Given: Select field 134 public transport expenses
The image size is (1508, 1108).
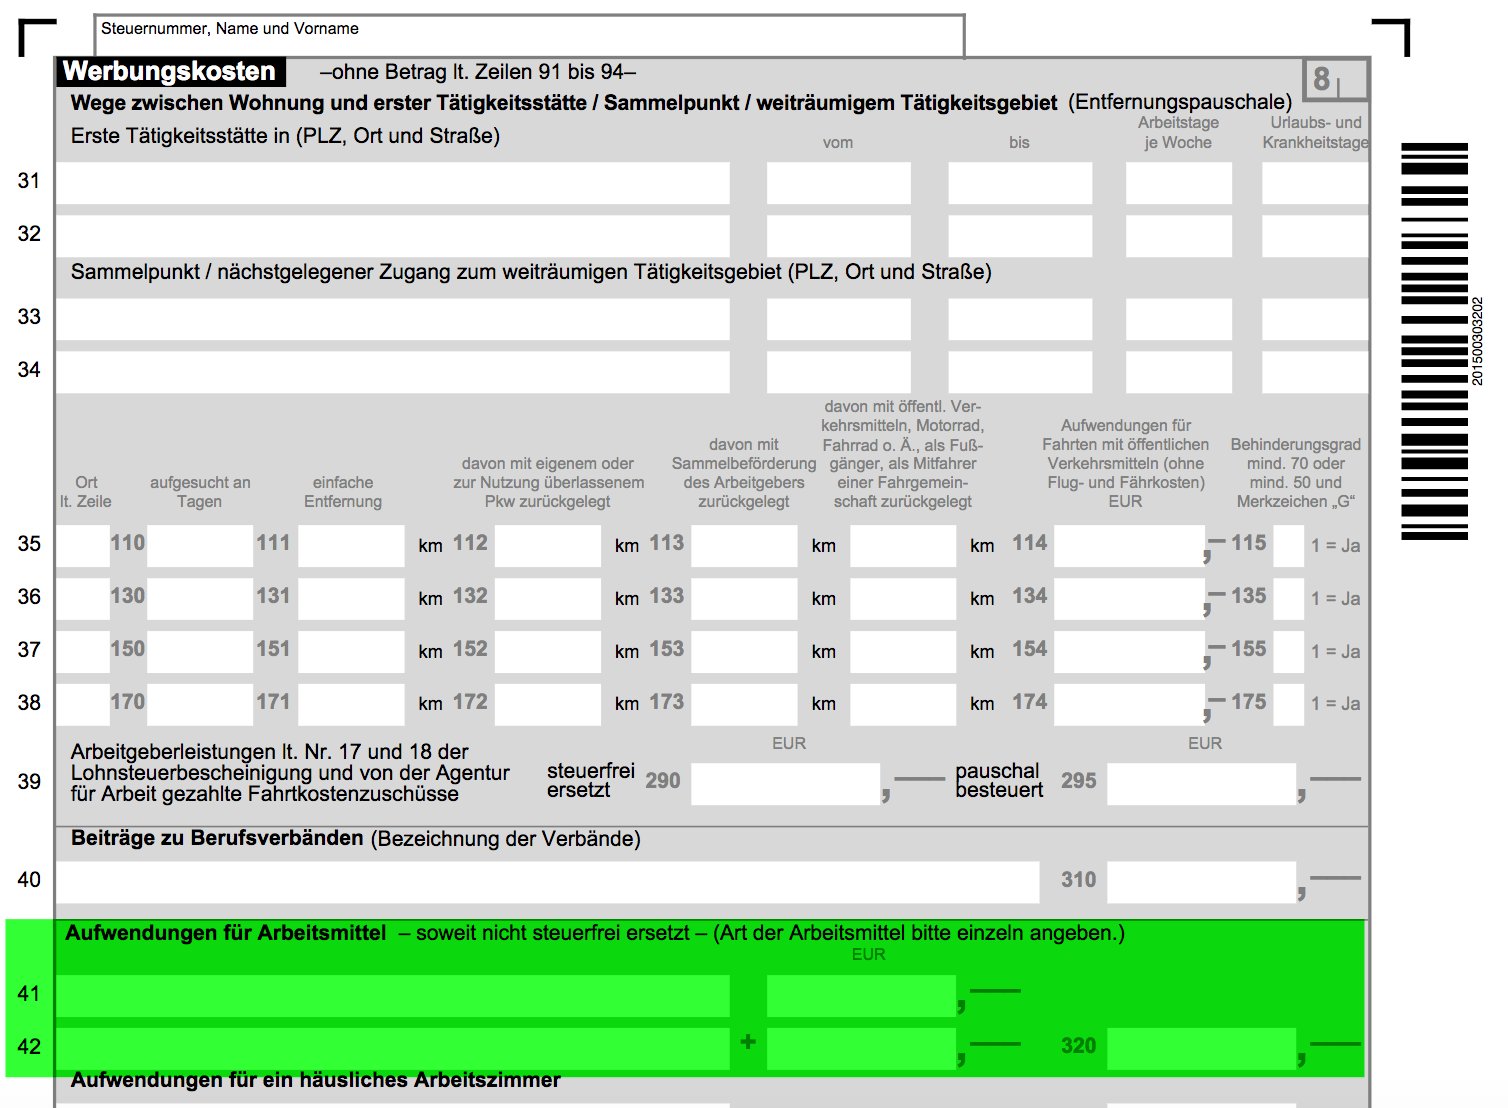Looking at the screenshot, I should tap(1130, 599).
